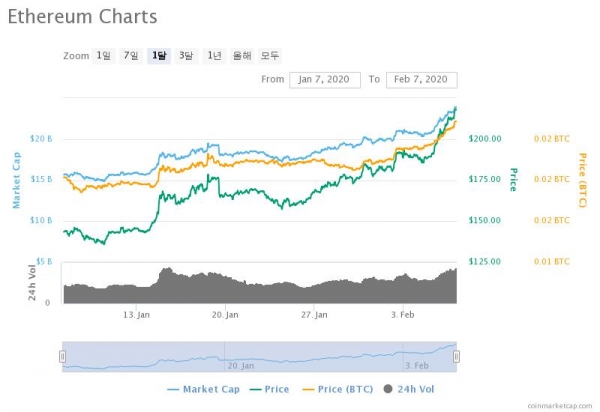Click the $15 B market cap axis label
Screen dimensions: 600x412
coord(41,179)
